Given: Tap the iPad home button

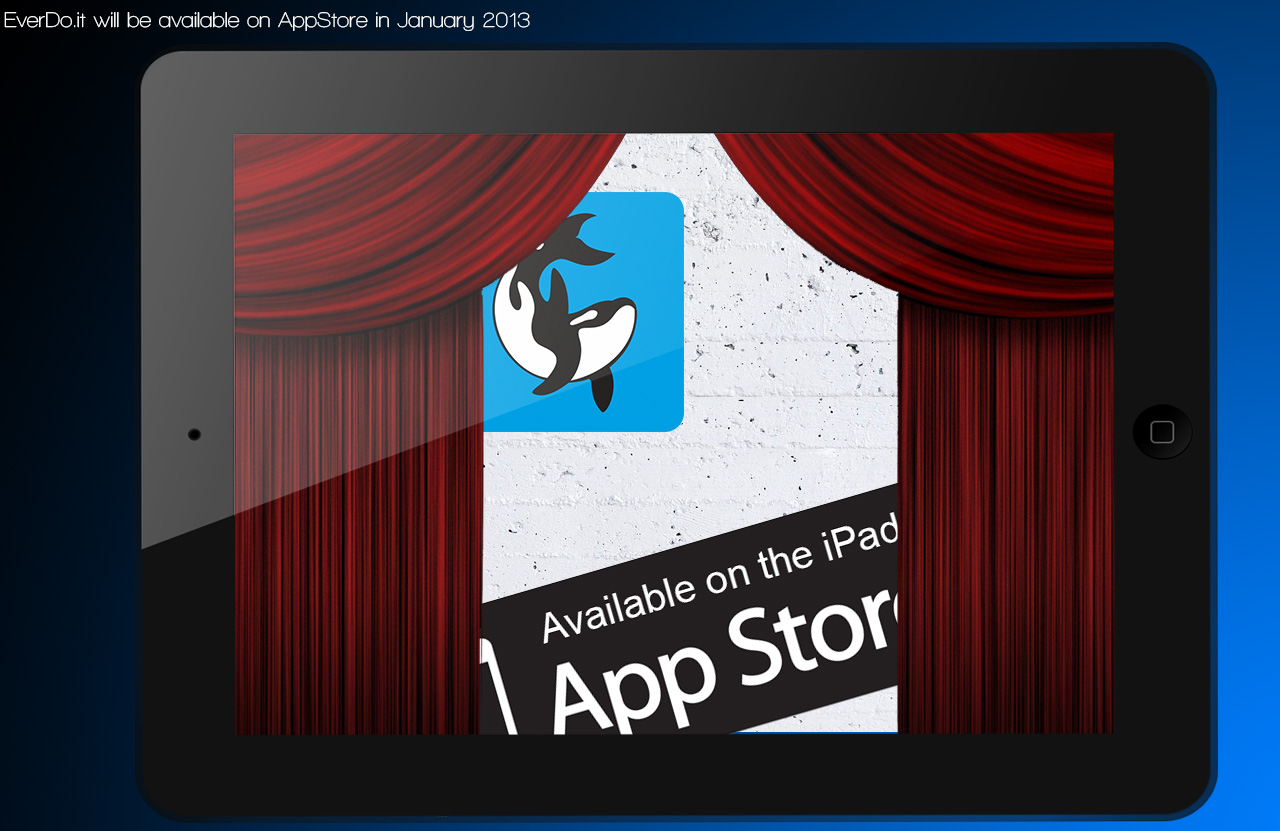Looking at the screenshot, I should [1162, 432].
